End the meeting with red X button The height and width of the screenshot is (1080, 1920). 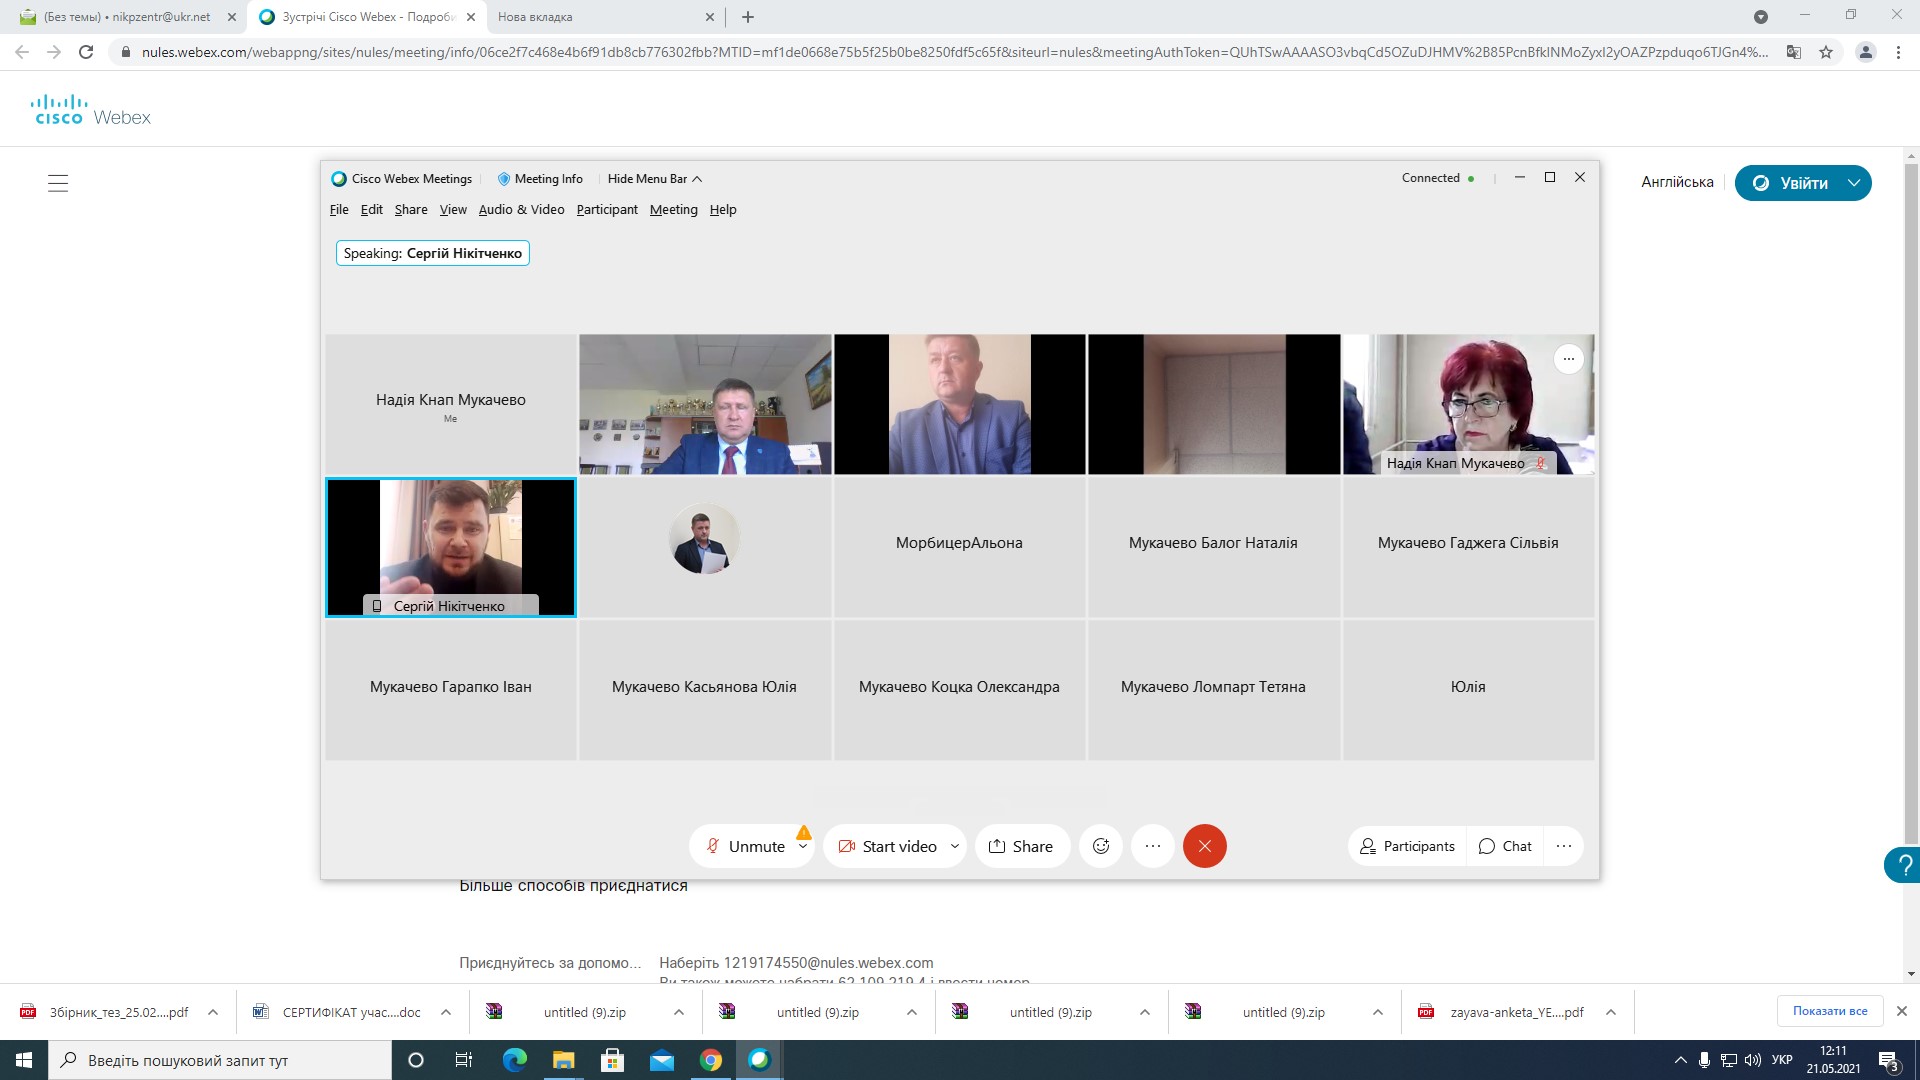(x=1205, y=846)
